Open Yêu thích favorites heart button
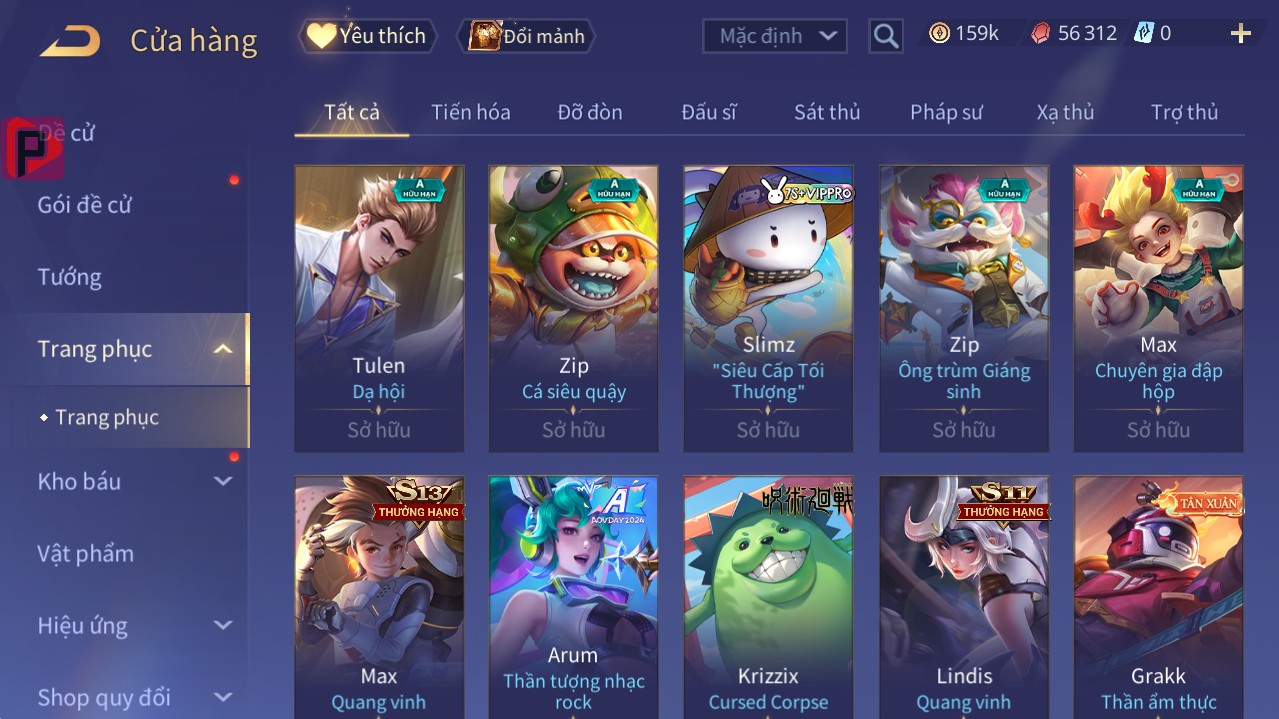This screenshot has height=719, width=1279. point(368,36)
